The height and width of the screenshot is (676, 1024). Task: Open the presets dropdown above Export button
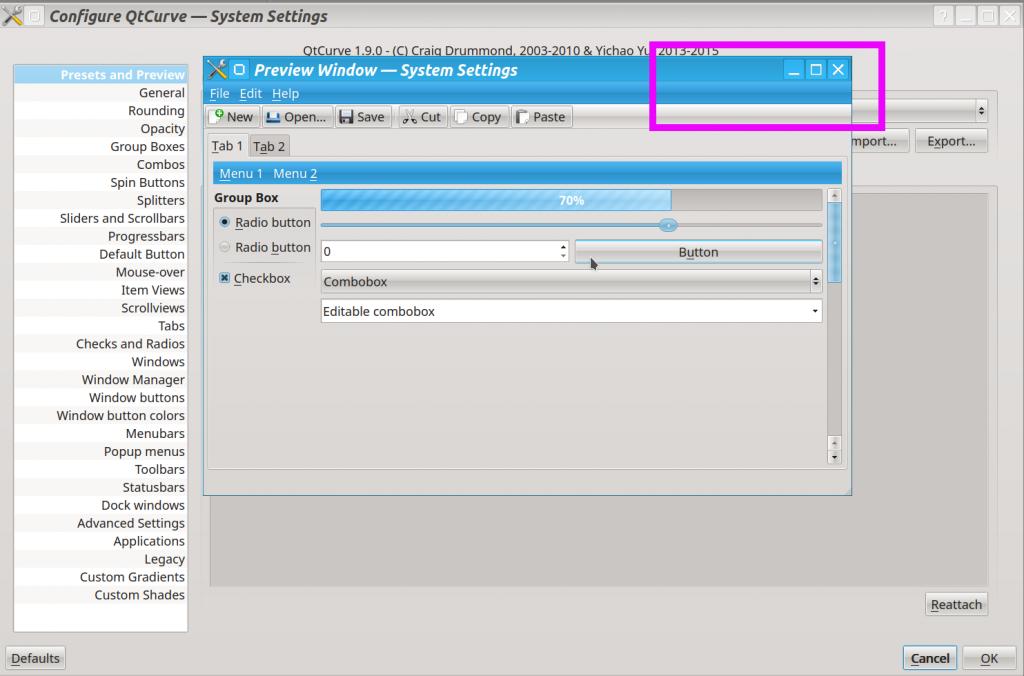click(x=980, y=110)
